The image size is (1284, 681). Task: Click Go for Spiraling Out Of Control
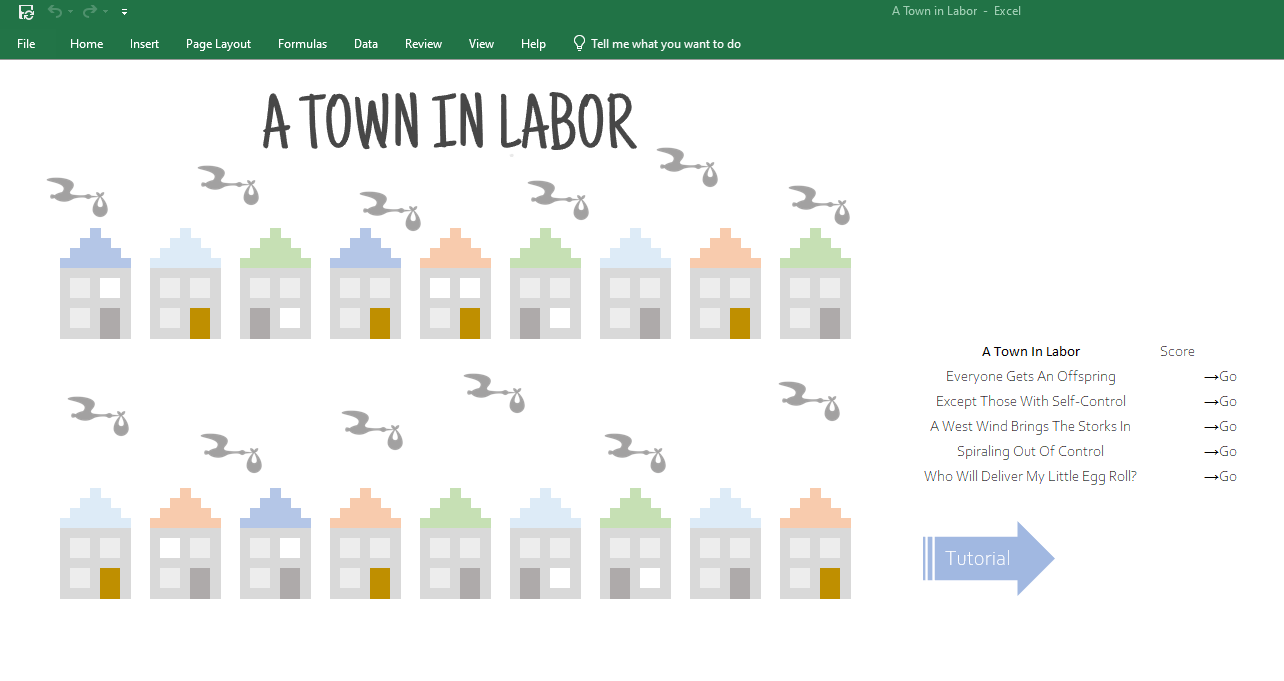click(x=1220, y=452)
